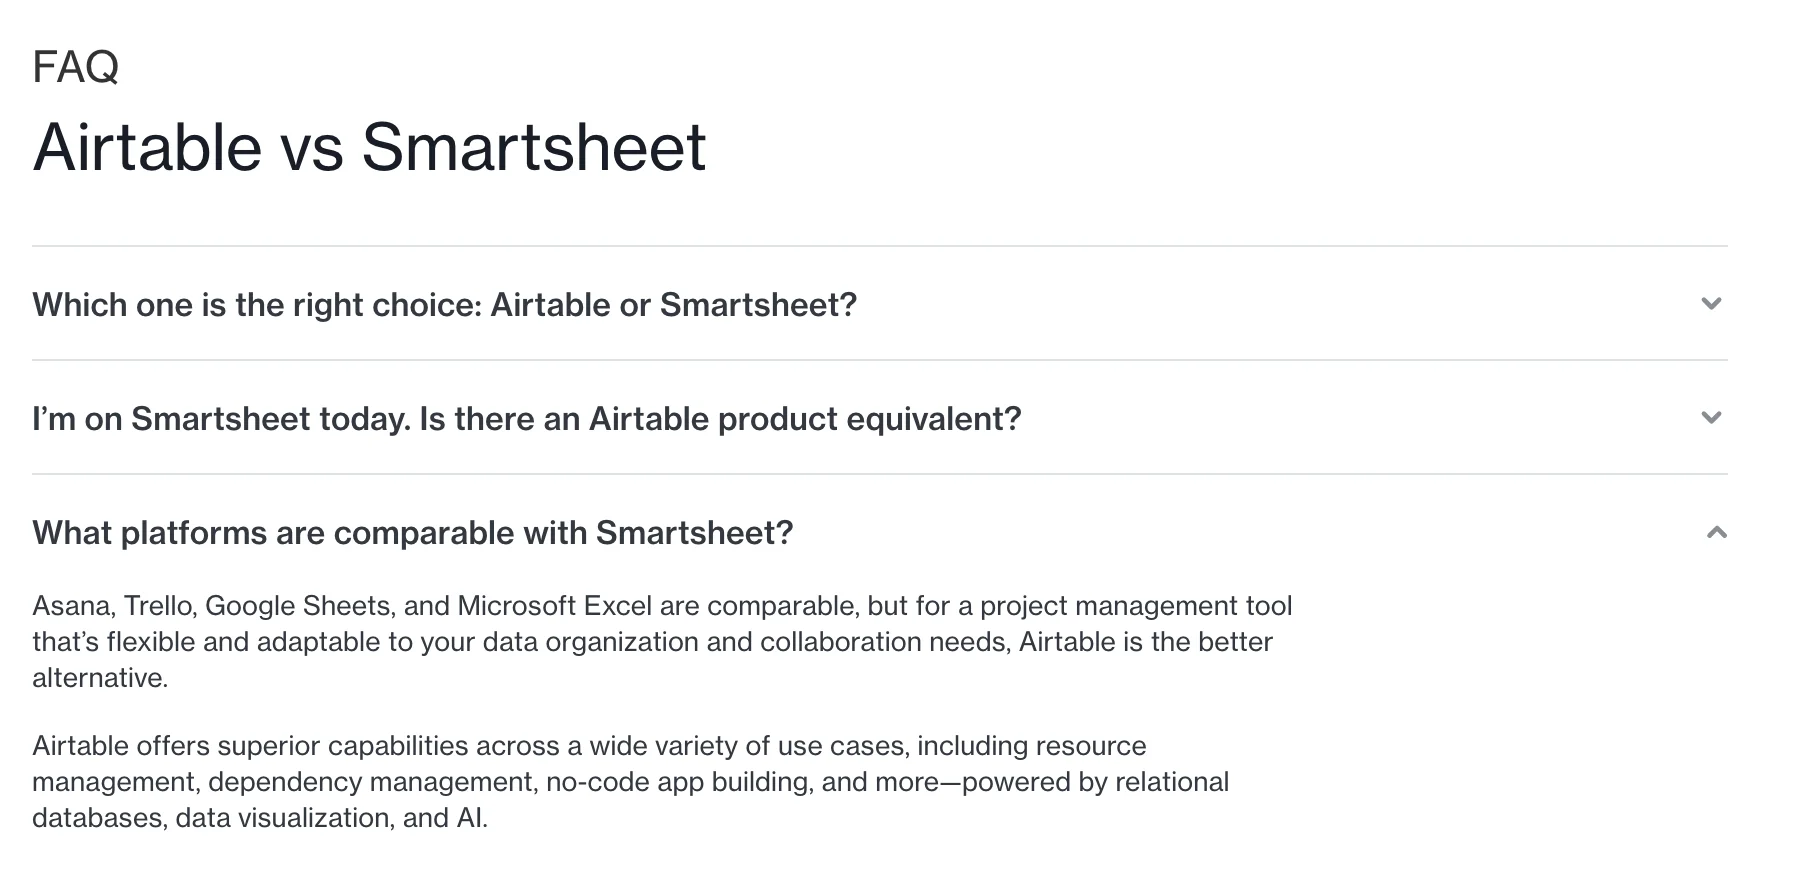This screenshot has height=892, width=1816.
Task: Click the paragraph starting with 'Airtable offers superior'
Action: tap(630, 781)
